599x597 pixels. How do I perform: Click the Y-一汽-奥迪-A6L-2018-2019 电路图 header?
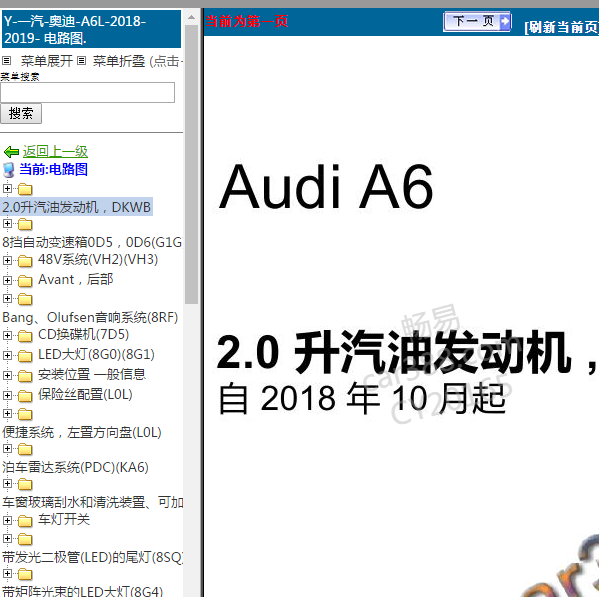[x=91, y=29]
